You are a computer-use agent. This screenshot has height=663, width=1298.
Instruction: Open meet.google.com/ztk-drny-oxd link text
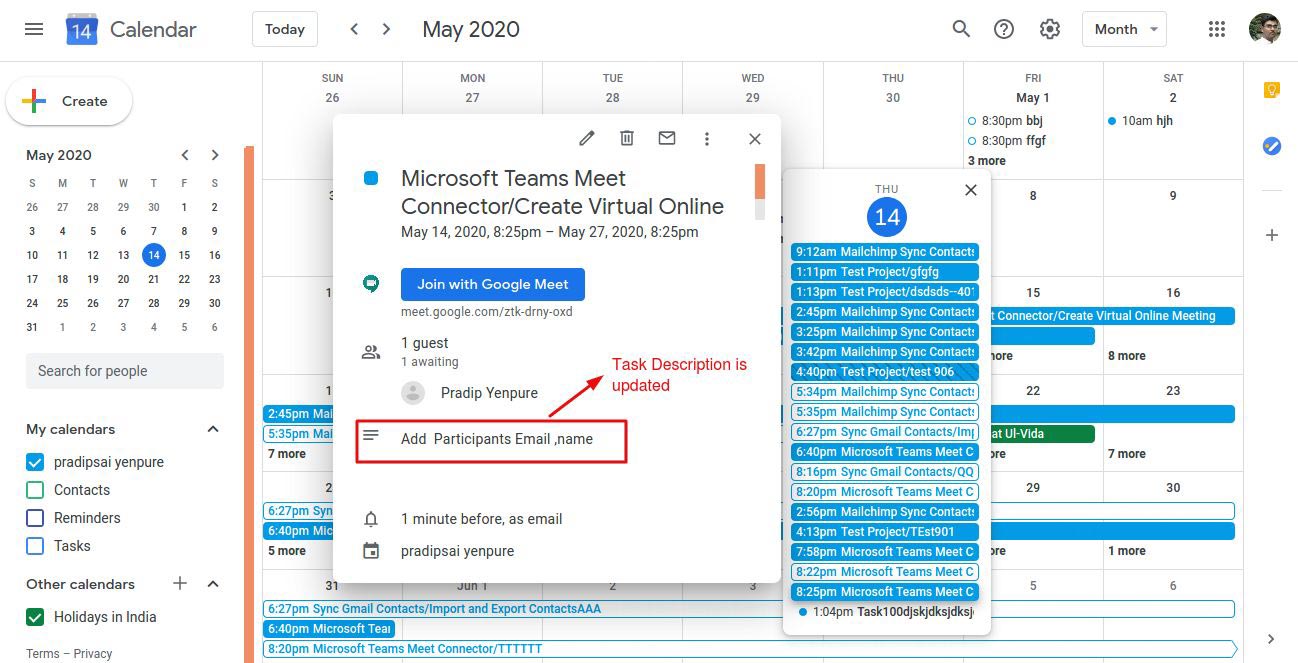(x=487, y=312)
